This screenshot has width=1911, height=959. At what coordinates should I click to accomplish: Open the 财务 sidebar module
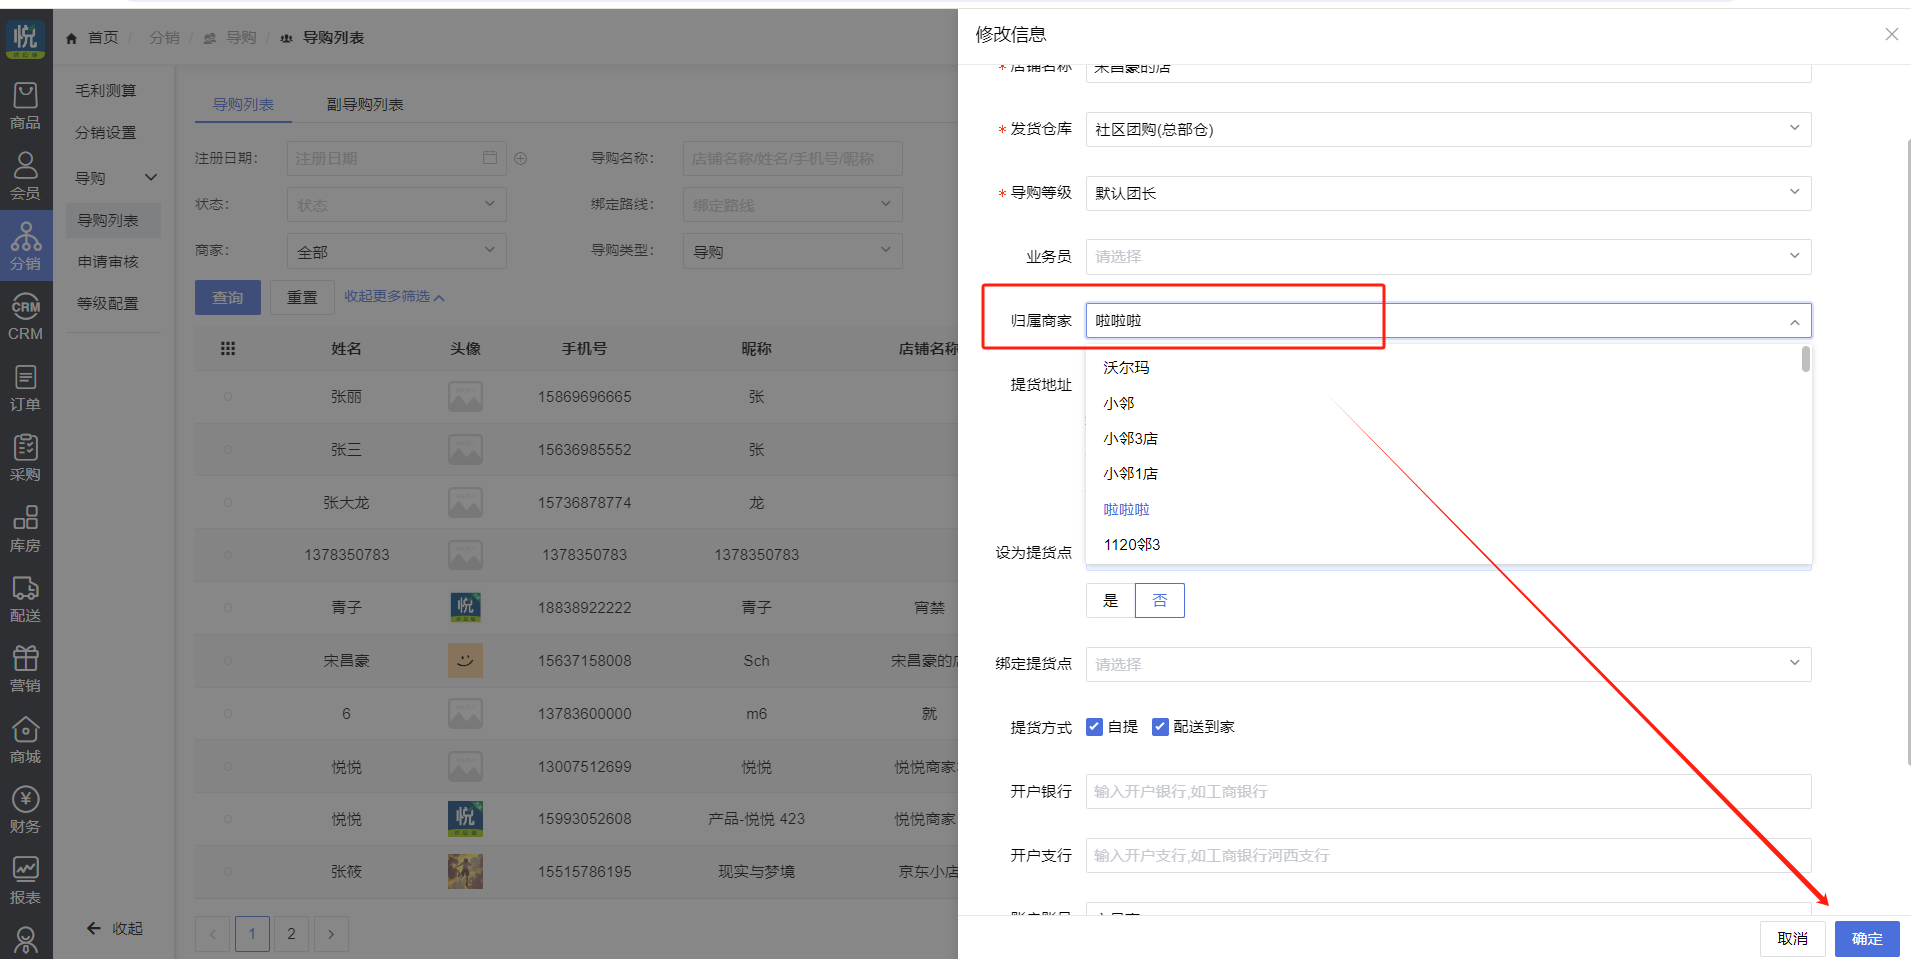coord(25,810)
